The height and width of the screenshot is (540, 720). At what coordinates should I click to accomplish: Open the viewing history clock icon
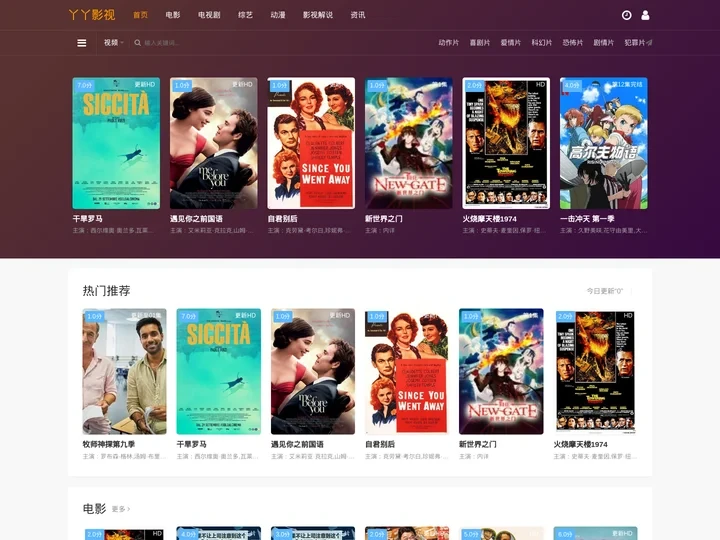coord(626,15)
